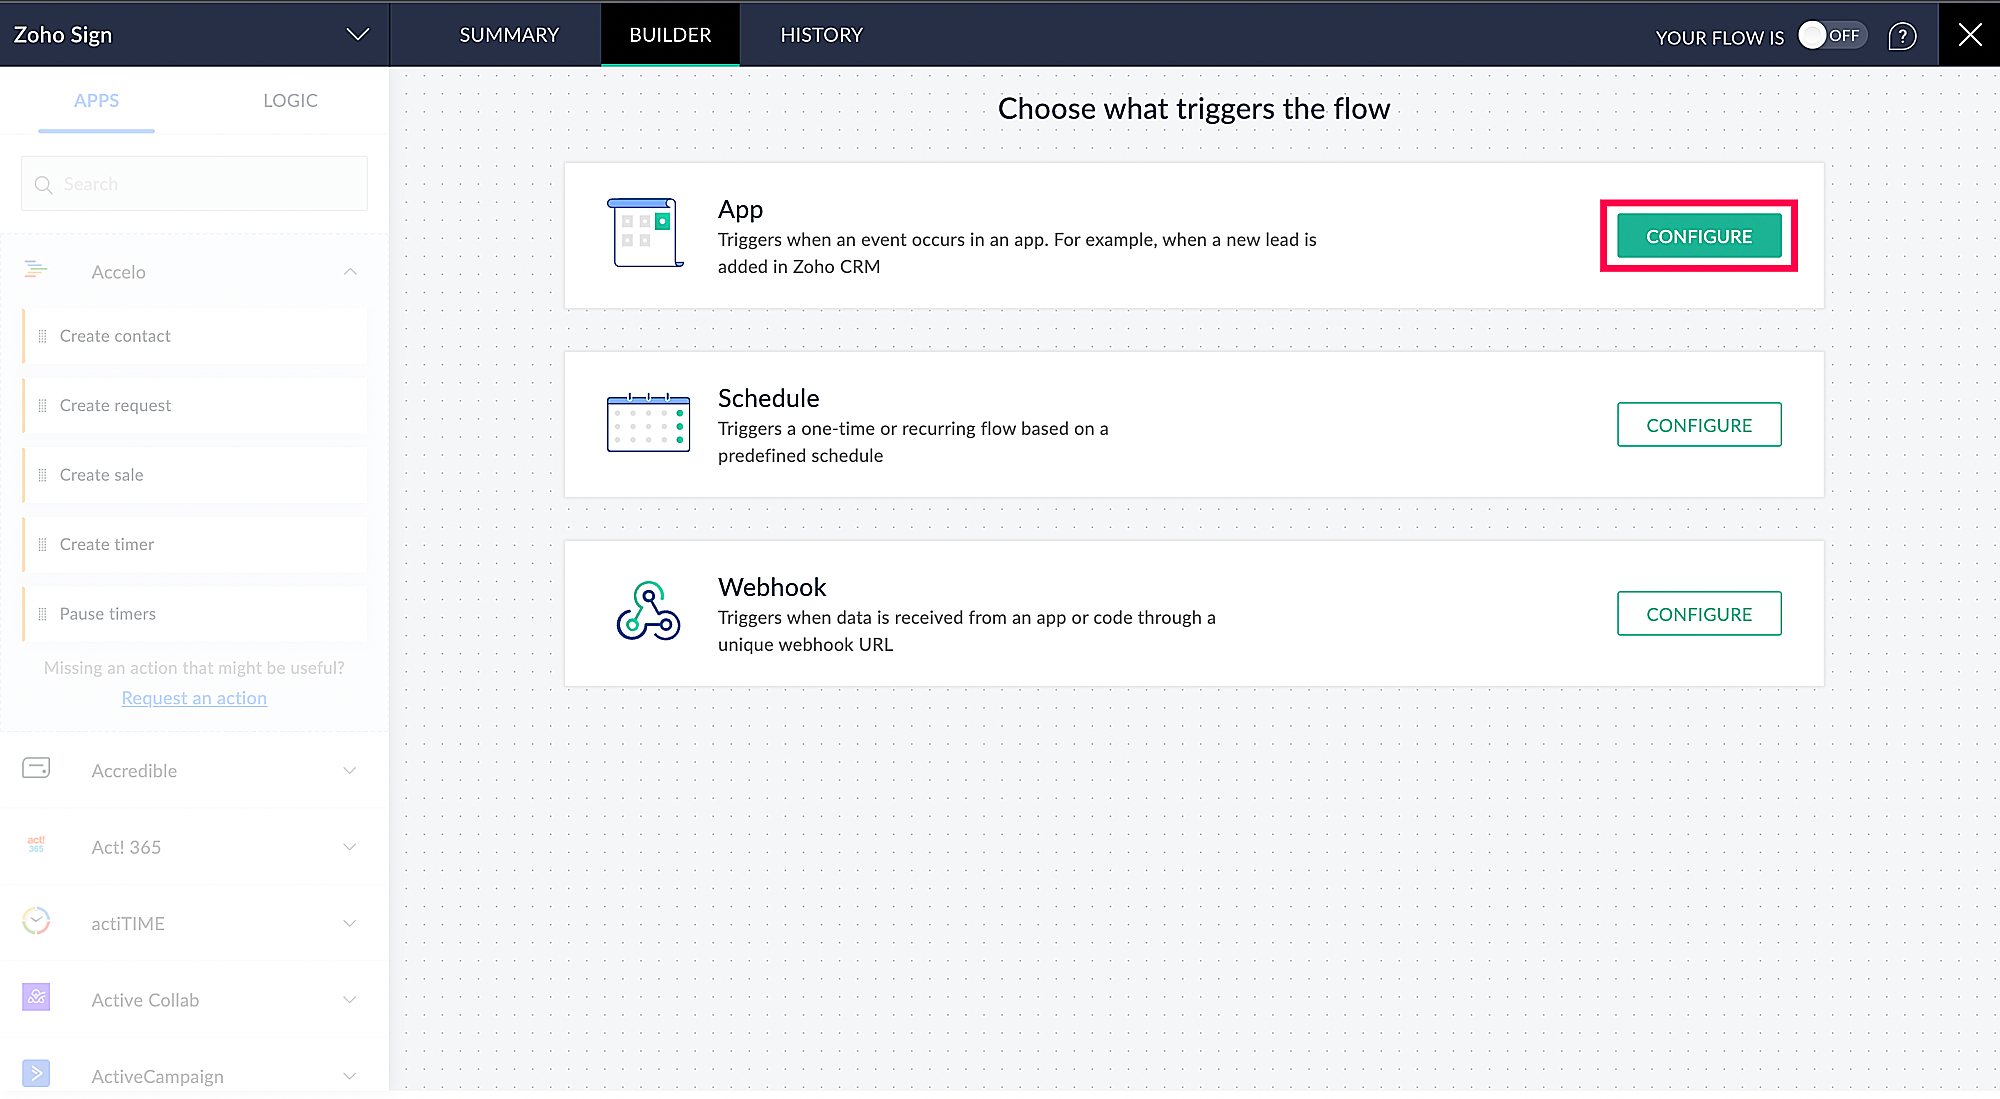Follow the Request an action link
The height and width of the screenshot is (1099, 2000).
pyautogui.click(x=194, y=698)
